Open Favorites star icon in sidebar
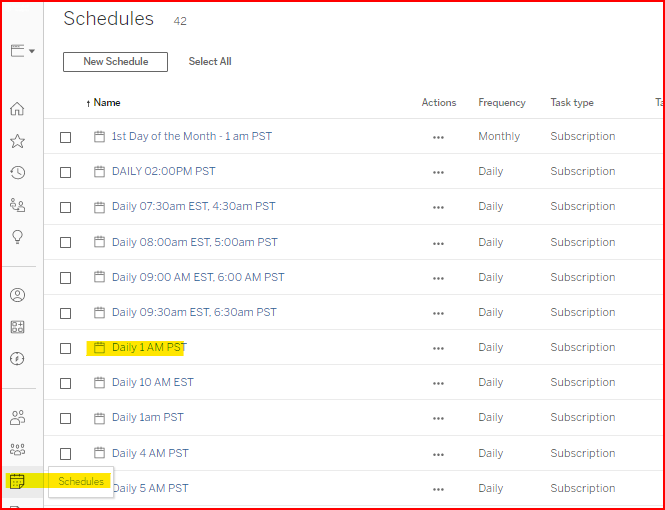The image size is (665, 510). (x=17, y=141)
